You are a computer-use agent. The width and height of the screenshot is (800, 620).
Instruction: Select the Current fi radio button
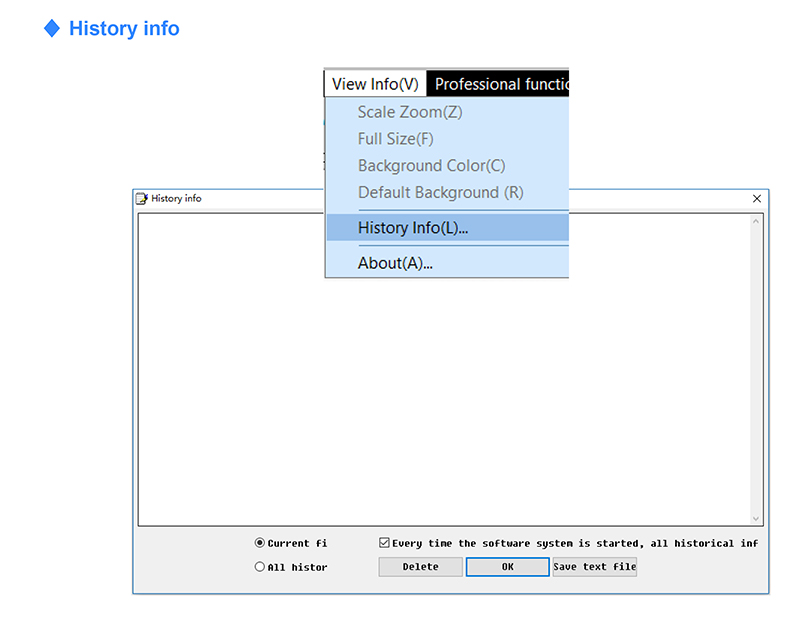coord(260,543)
